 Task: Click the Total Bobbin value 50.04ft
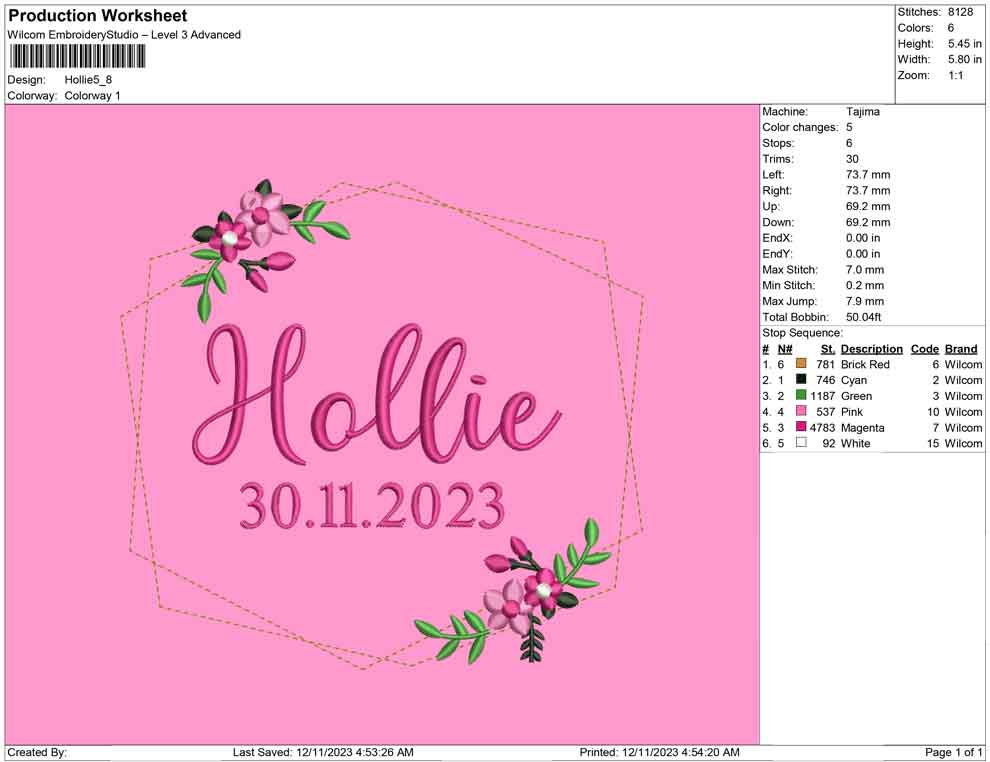864,316
